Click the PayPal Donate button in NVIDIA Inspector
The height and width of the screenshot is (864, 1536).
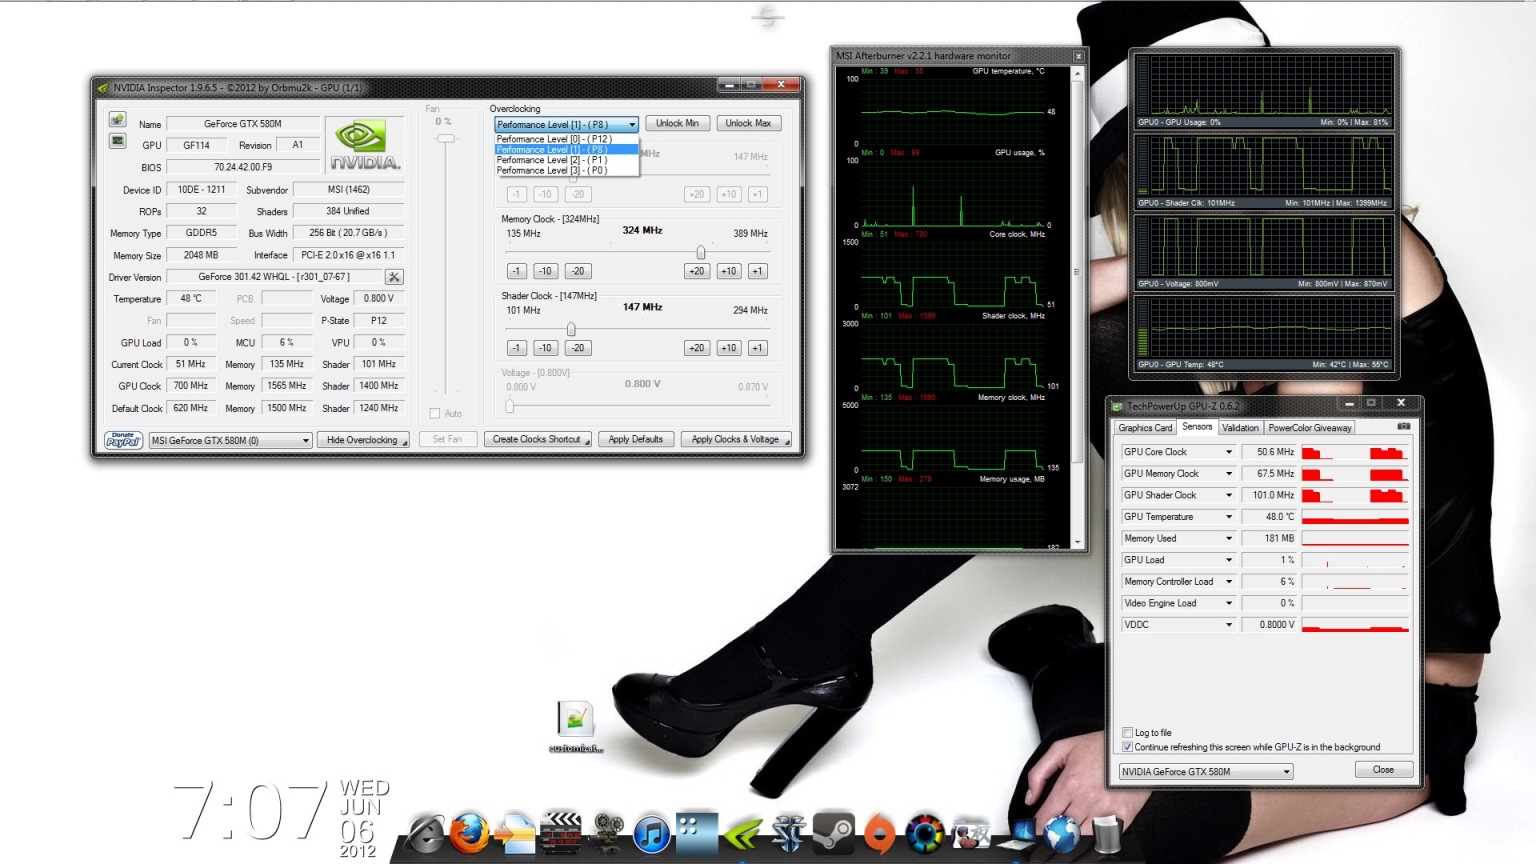click(x=123, y=440)
